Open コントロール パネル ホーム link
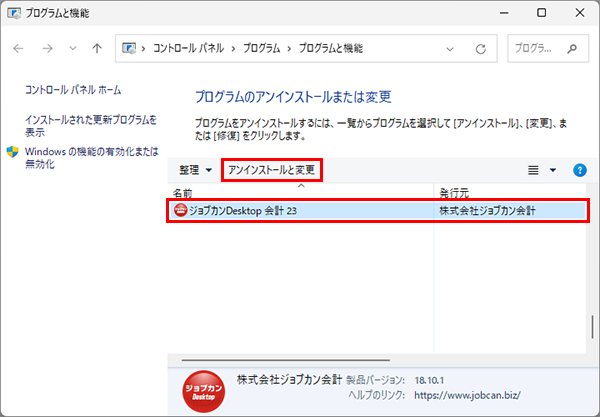This screenshot has height=417, width=600. tap(73, 90)
